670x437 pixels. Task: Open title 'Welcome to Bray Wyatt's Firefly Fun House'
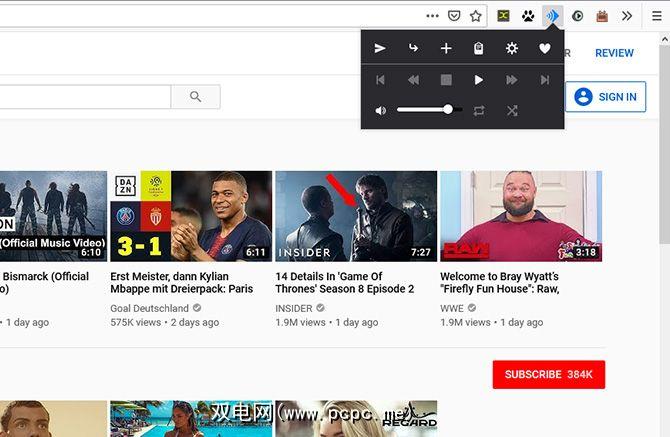click(x=500, y=282)
